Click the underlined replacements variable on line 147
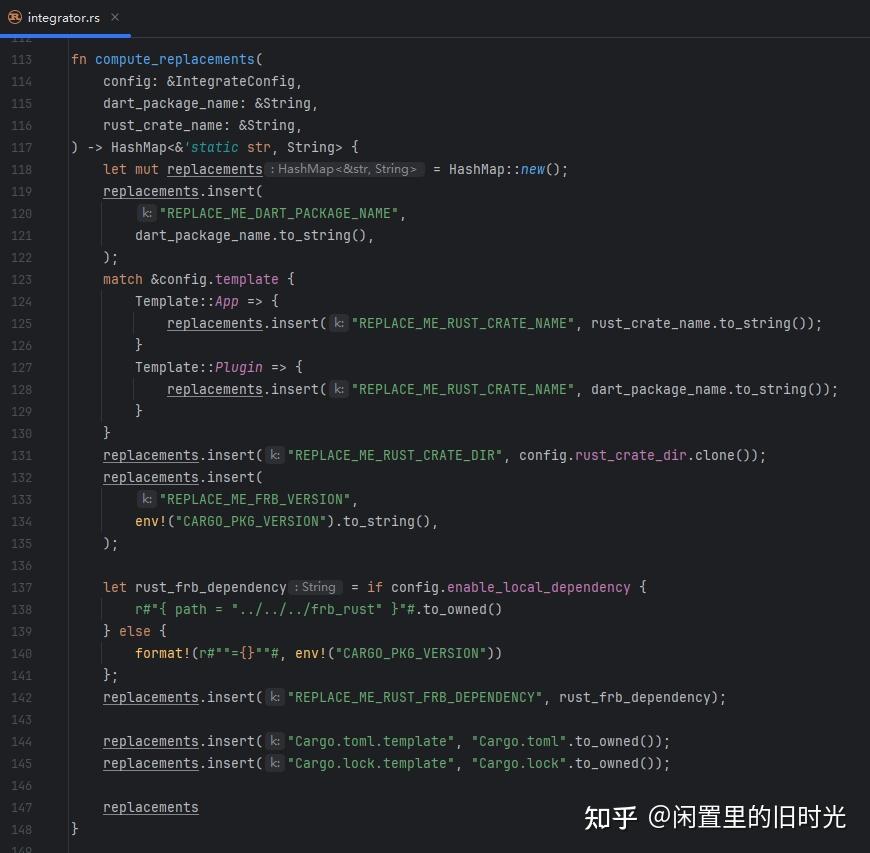Screen dimensions: 870x853 pyautogui.click(x=150, y=807)
